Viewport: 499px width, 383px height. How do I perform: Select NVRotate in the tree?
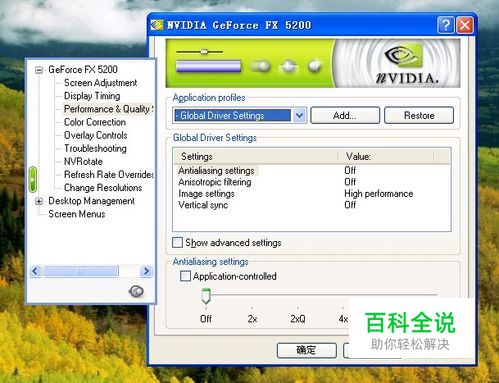(x=83, y=162)
